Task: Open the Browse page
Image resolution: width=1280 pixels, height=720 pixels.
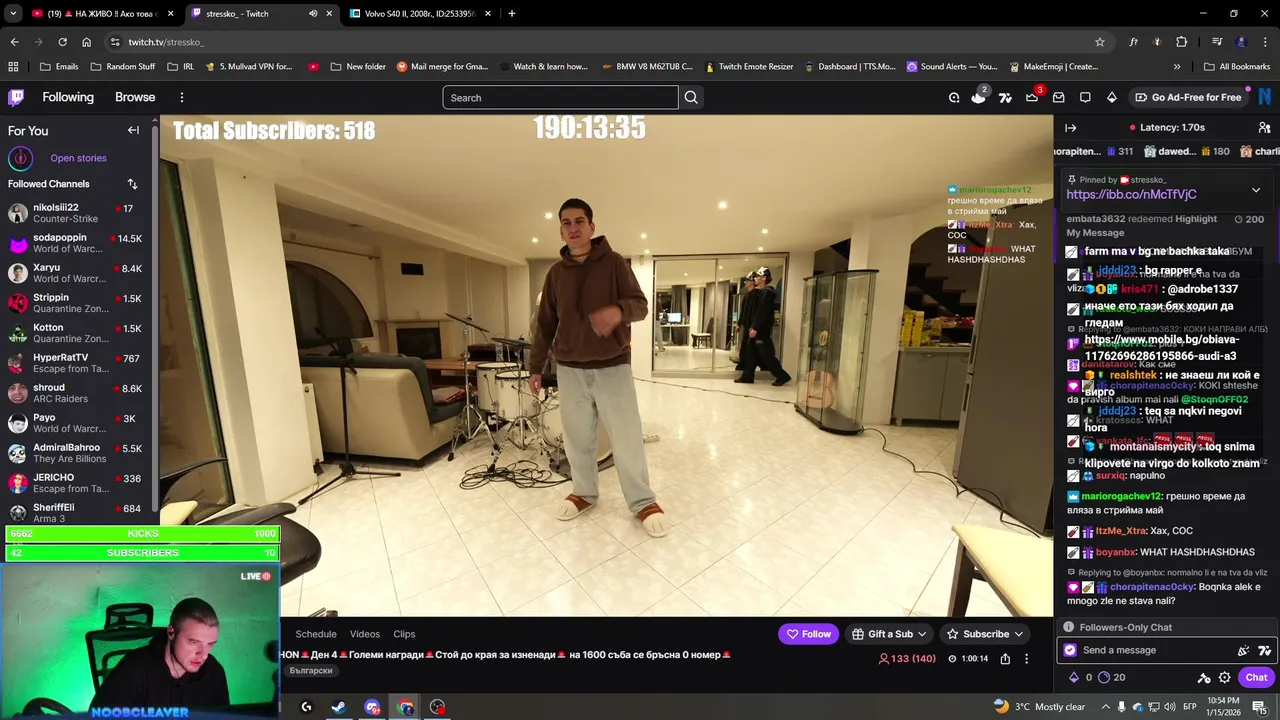Action: pos(135,97)
